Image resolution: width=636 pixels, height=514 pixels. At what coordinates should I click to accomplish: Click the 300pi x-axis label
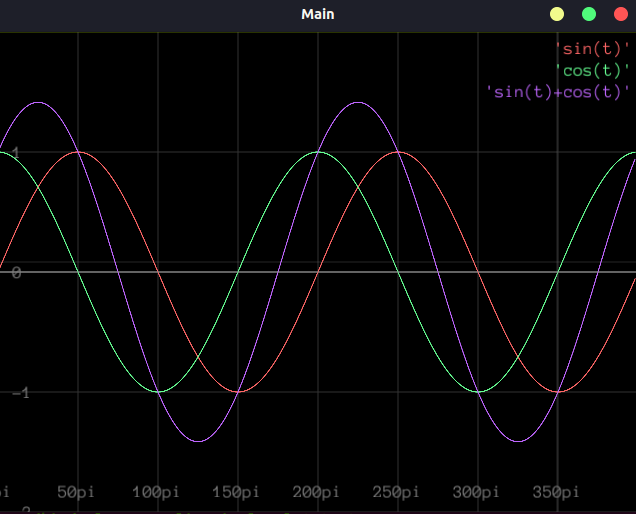475,492
